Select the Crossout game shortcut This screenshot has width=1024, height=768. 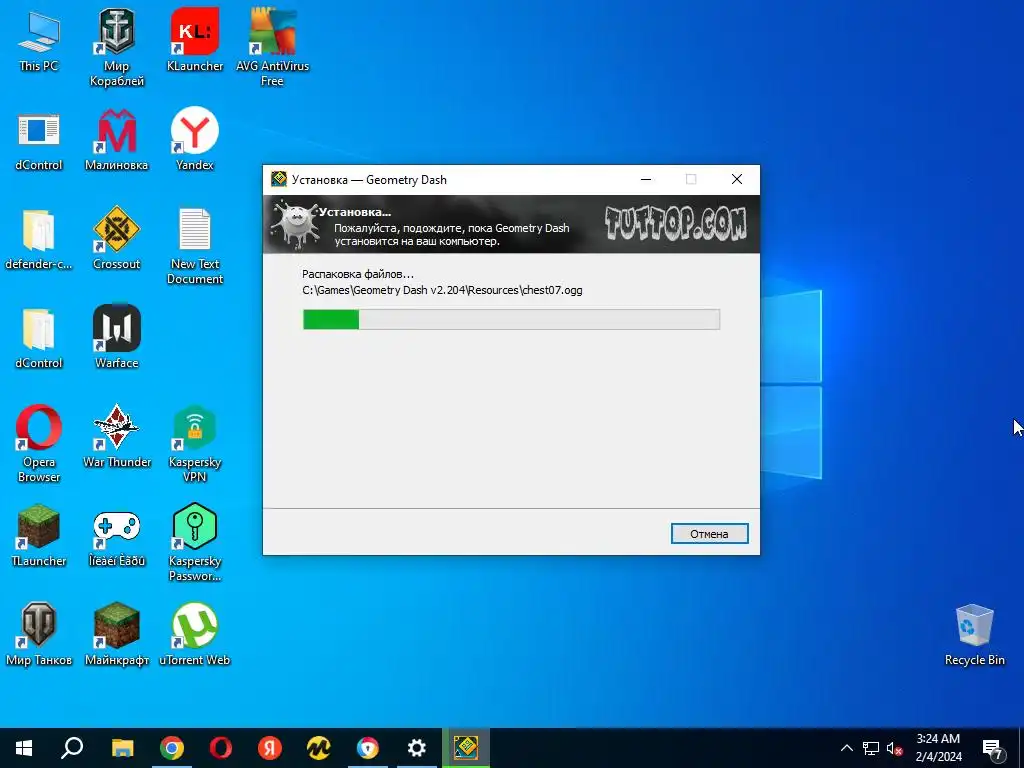tap(117, 239)
